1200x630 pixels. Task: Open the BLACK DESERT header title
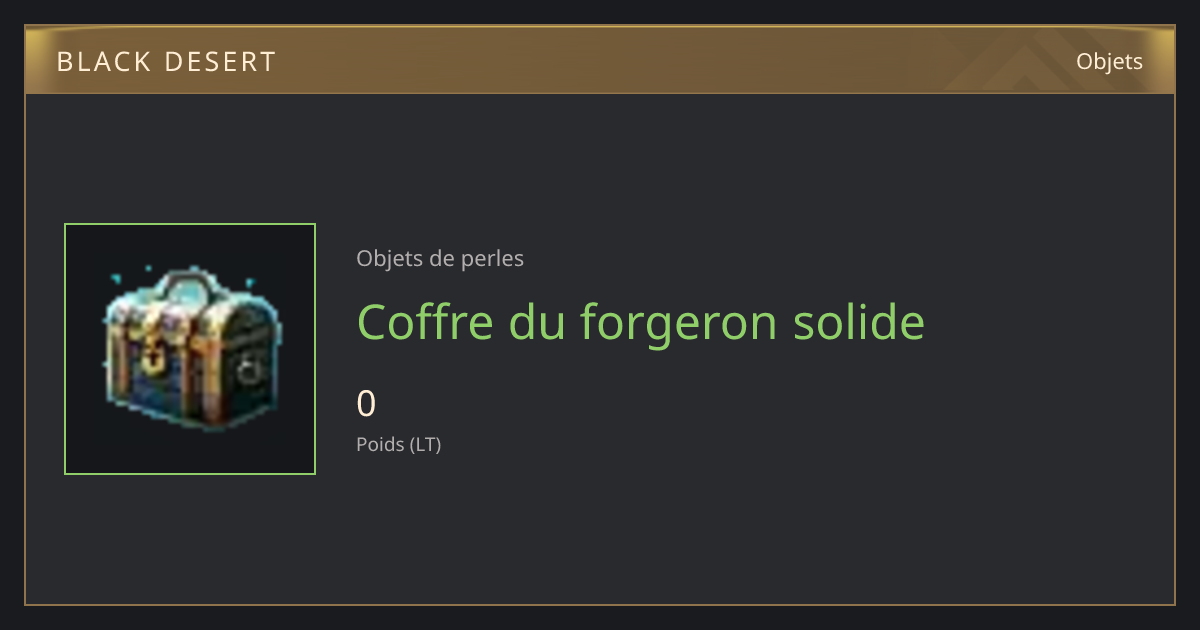pos(166,62)
